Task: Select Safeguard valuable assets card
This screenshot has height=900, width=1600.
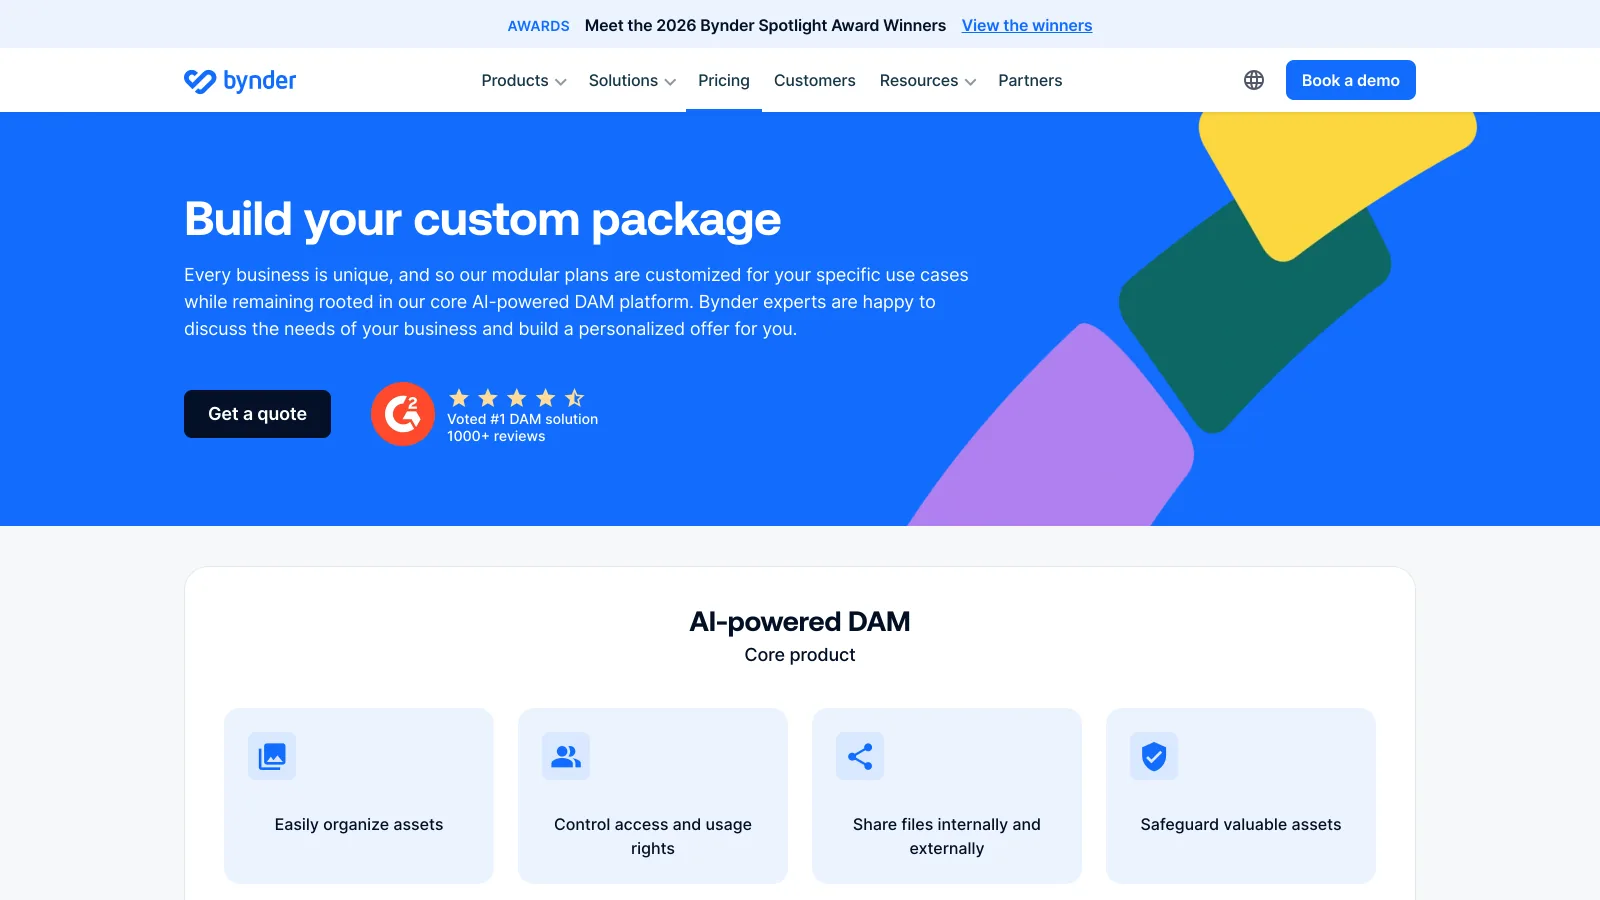Action: [1241, 796]
